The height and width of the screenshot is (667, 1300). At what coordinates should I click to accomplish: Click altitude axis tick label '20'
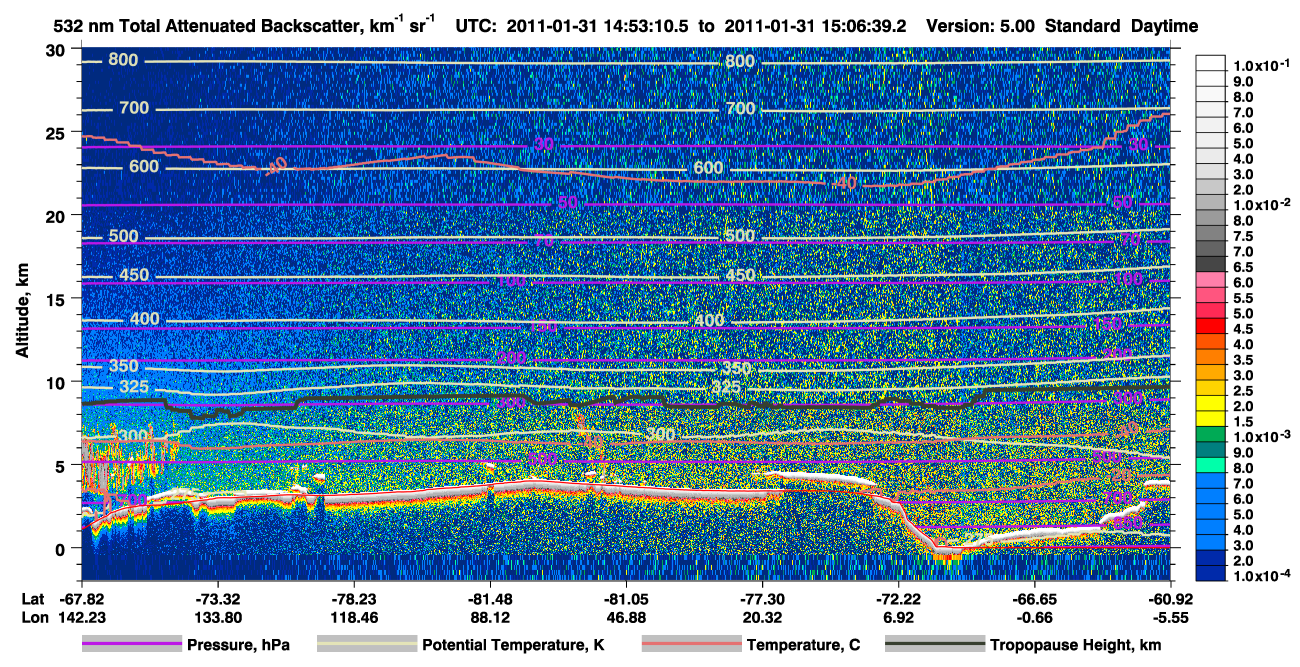pyautogui.click(x=57, y=215)
